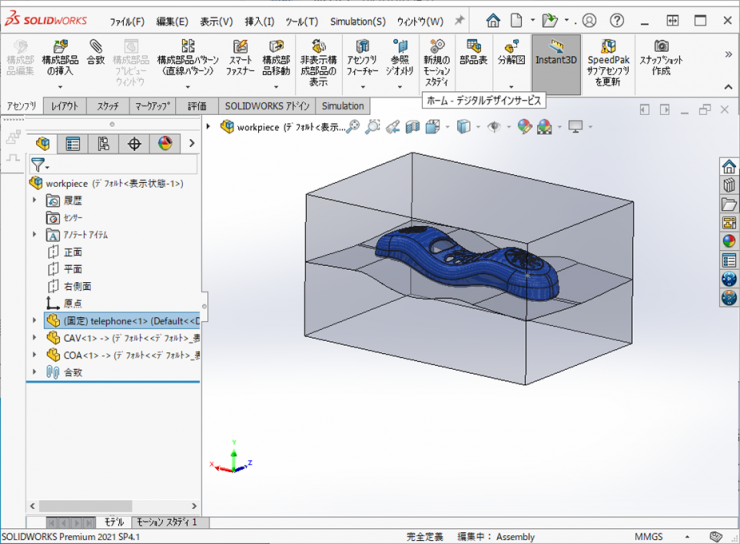Click the MMGS unit system in status bar
This screenshot has height=544, width=740.
[648, 537]
